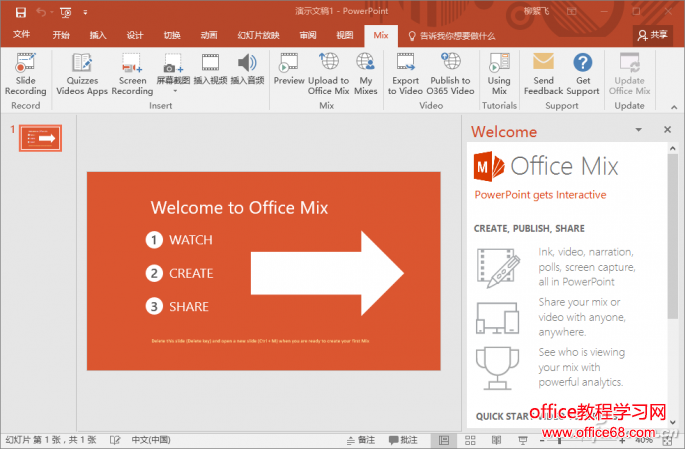
Task: Select the Mix ribbon tab
Action: coord(381,35)
